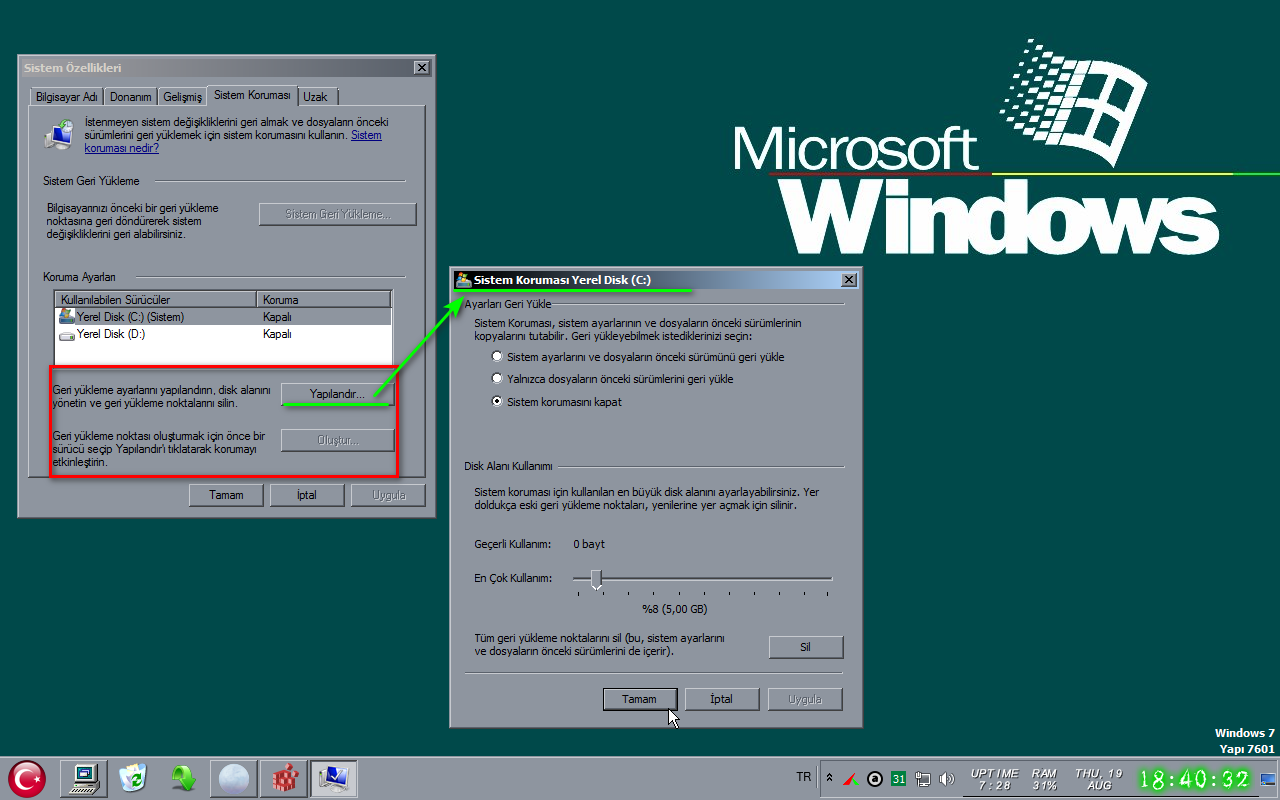Select 'Sistem ayarlarını ve dosyaların önceki sürümünü' radio
1280x800 pixels.
pos(497,357)
